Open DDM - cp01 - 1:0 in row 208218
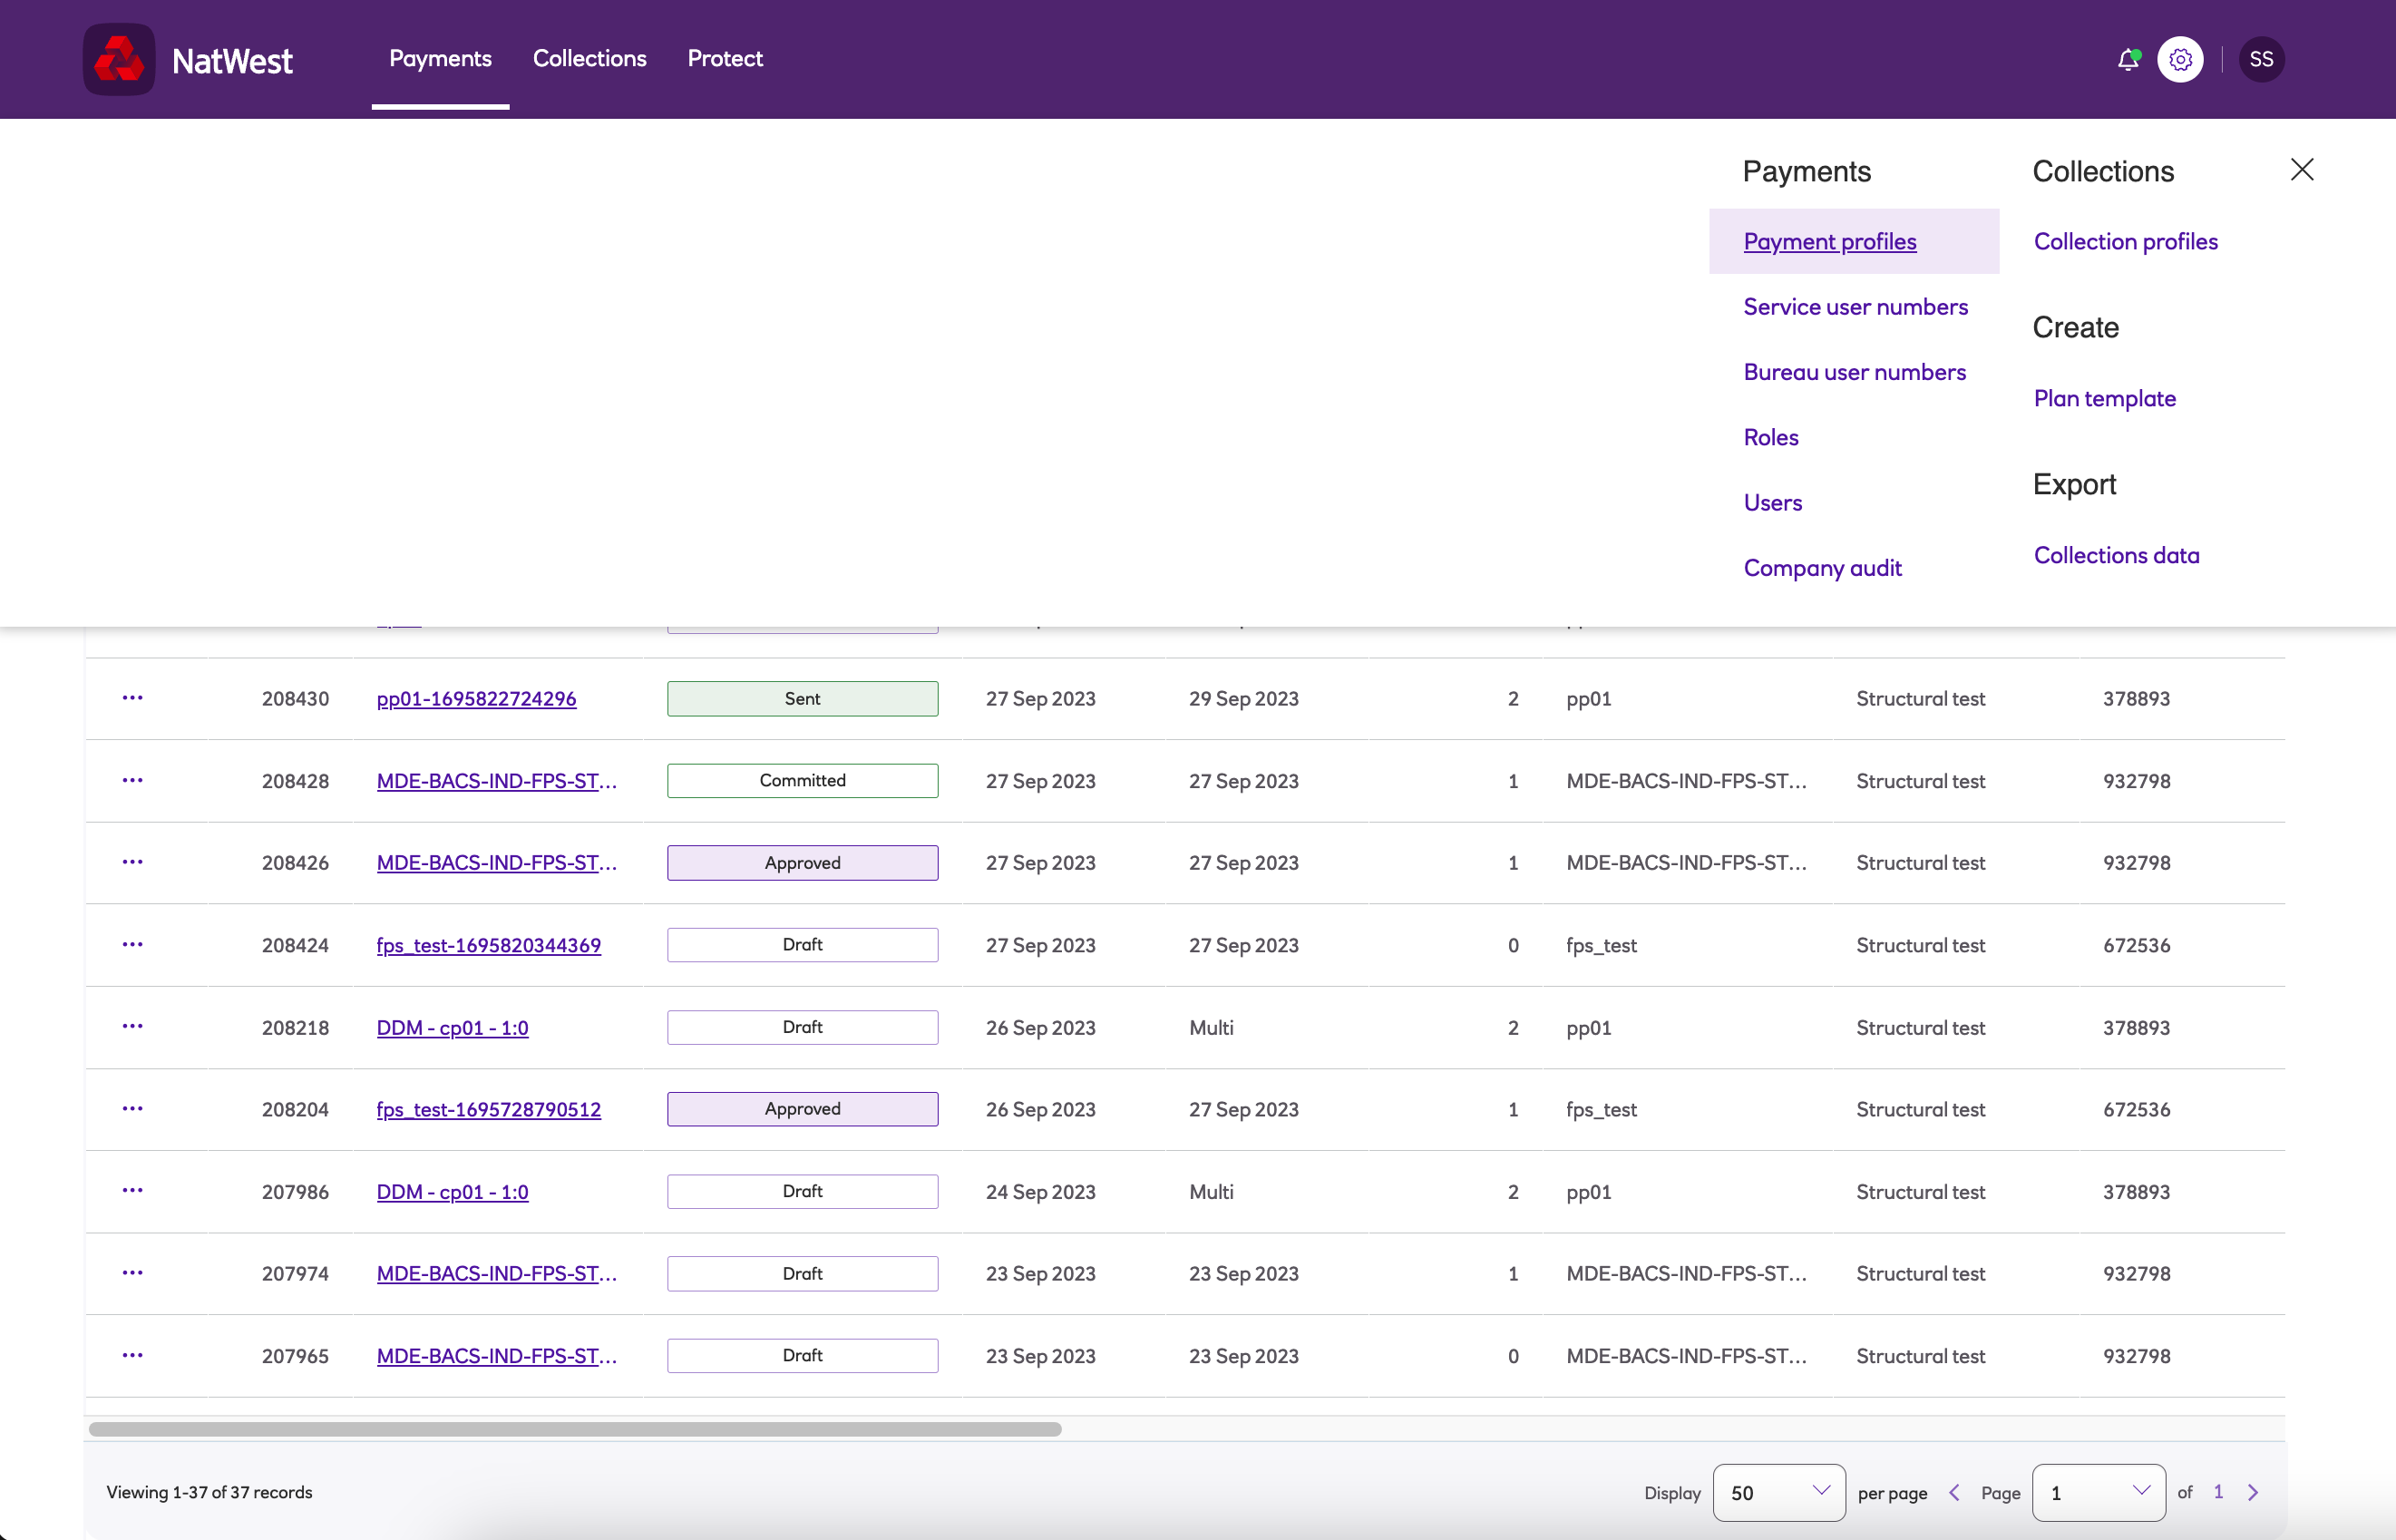2396x1540 pixels. pyautogui.click(x=452, y=1027)
